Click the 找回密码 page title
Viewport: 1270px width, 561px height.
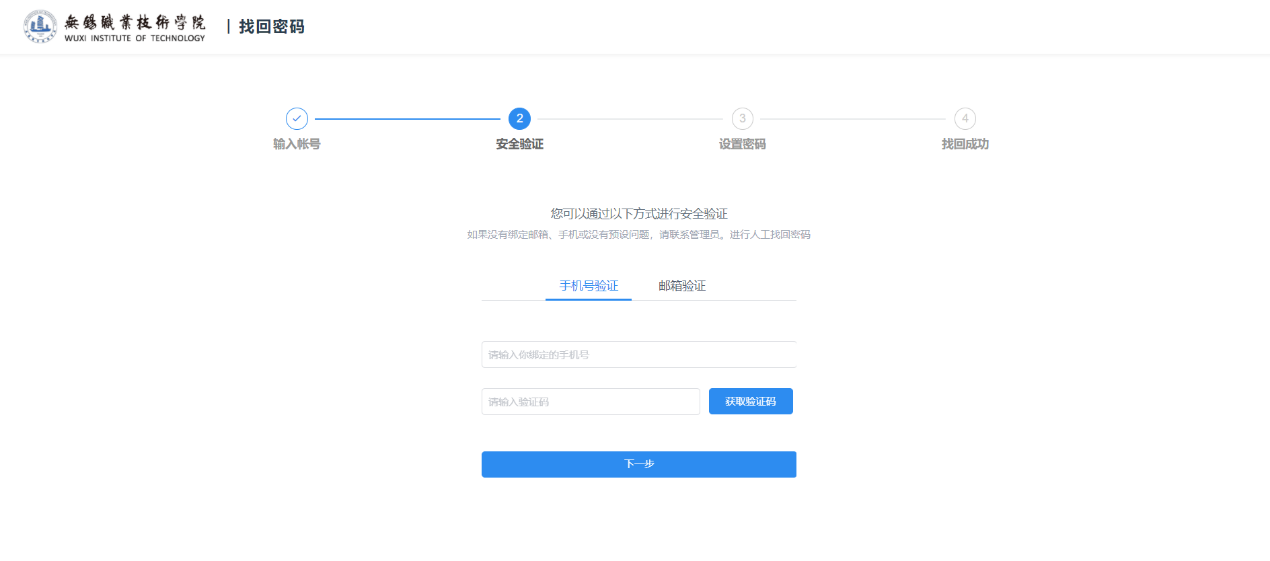point(271,27)
